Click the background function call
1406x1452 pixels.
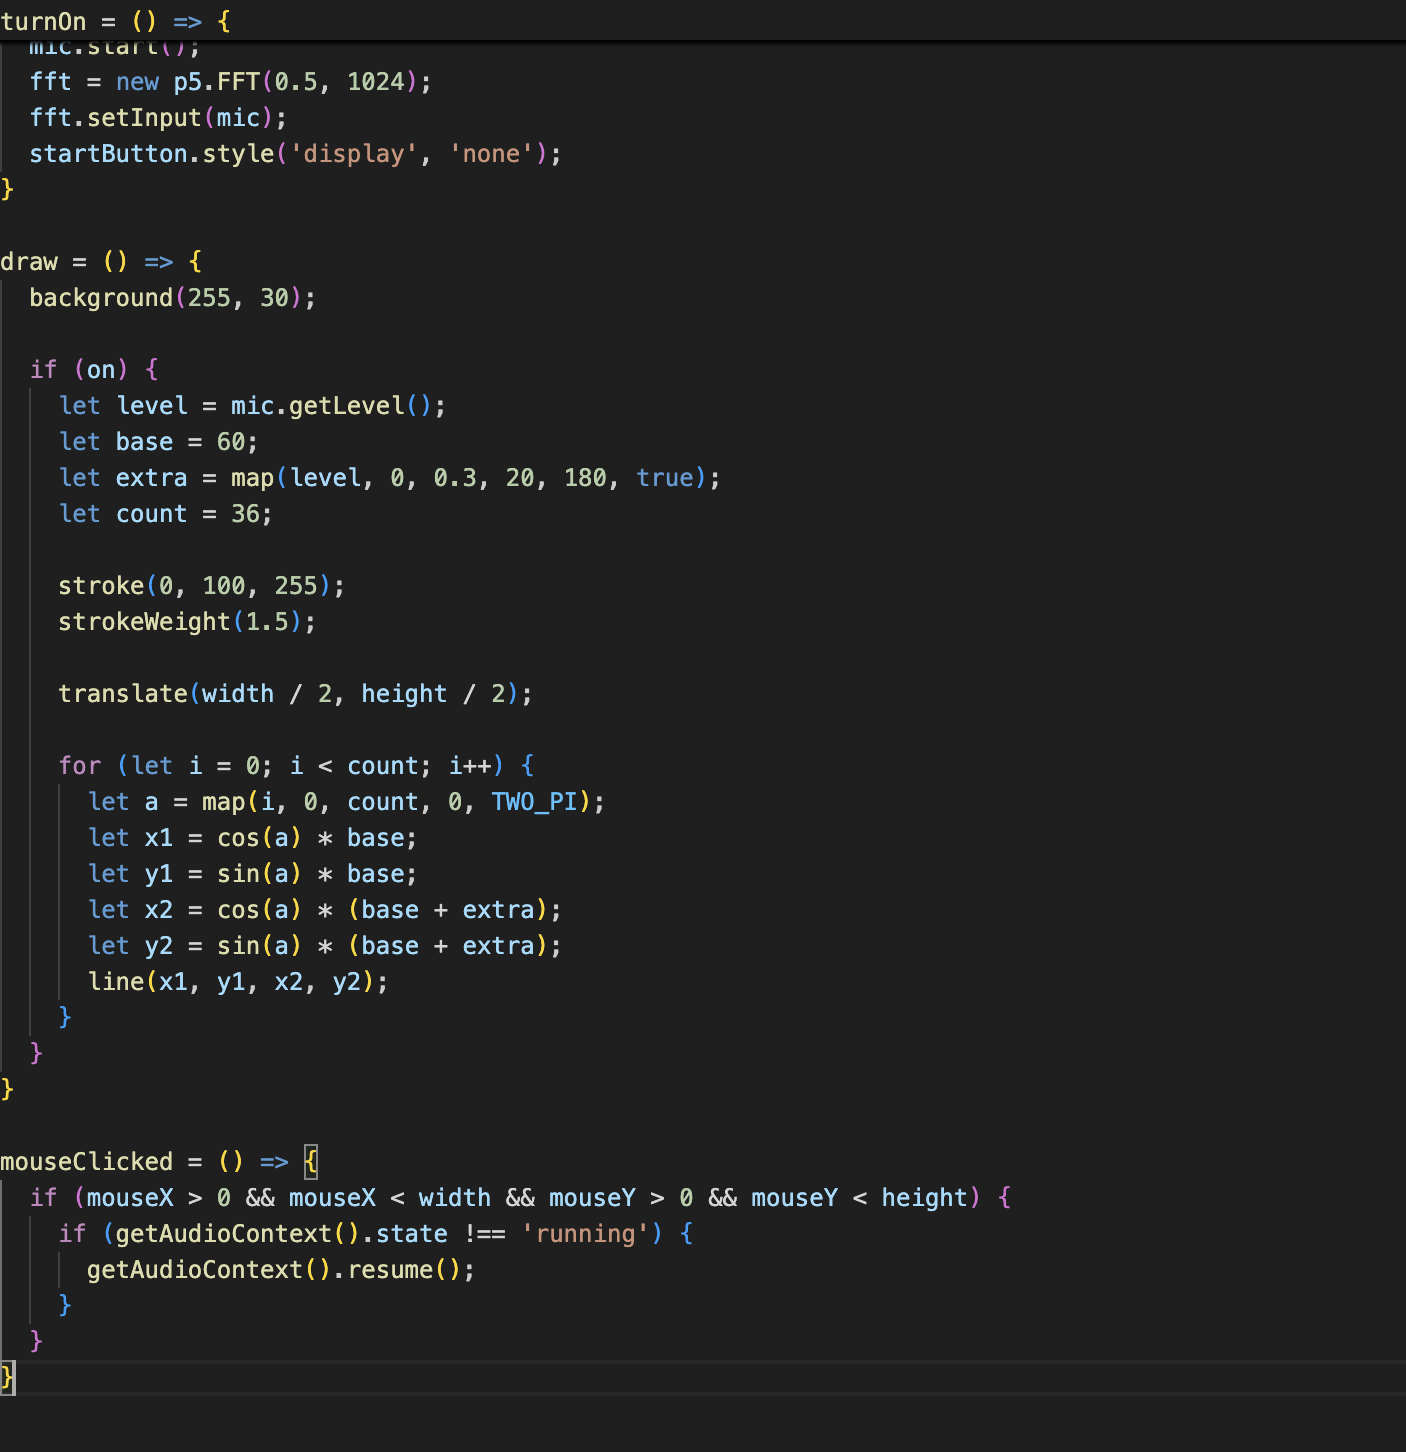tap(101, 298)
